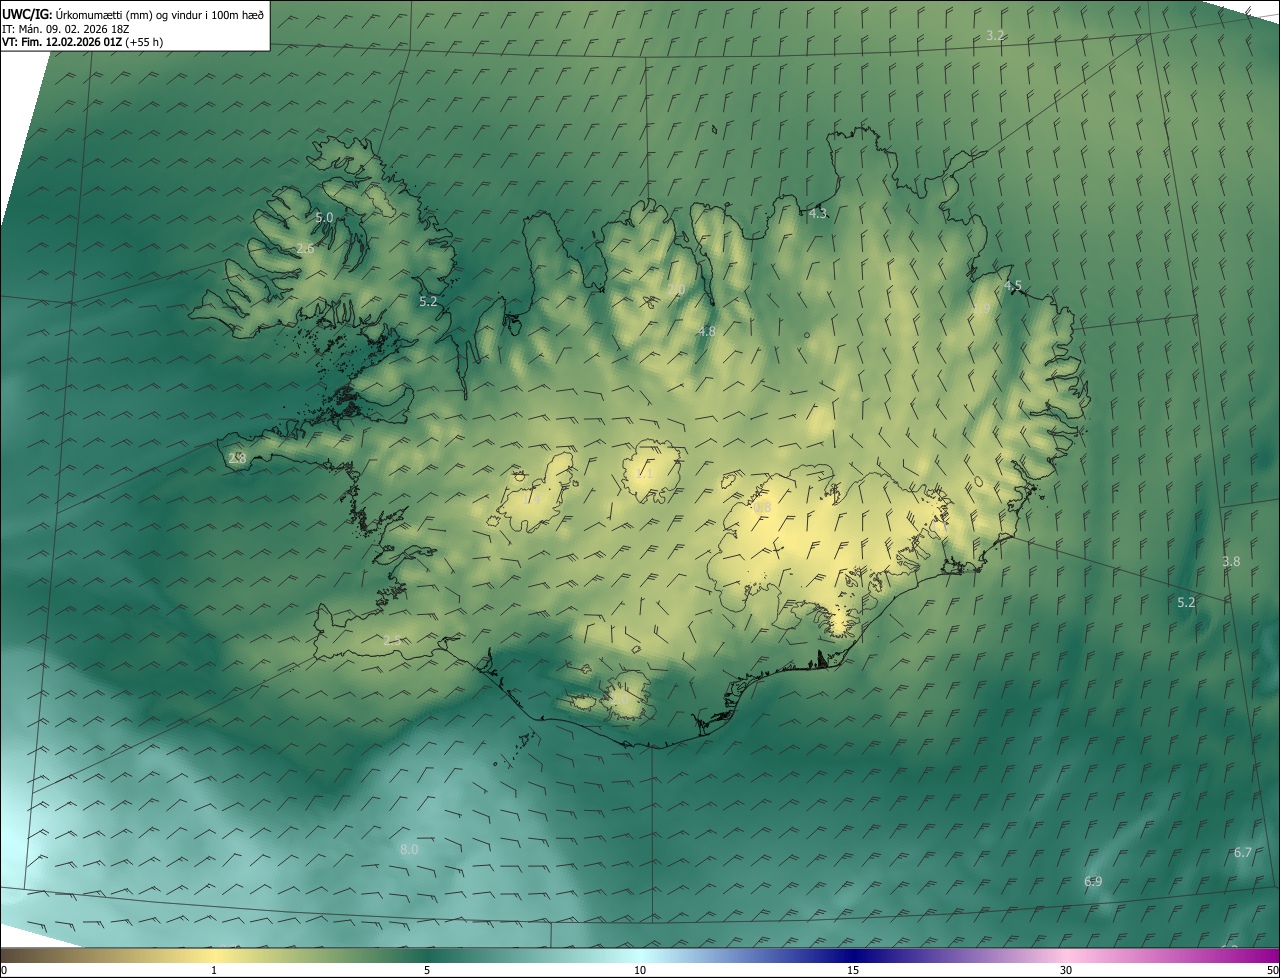Image resolution: width=1280 pixels, height=978 pixels.
Task: Click the valid time "VT: Fim. 12.02.2026 01Z (+55 h)"
Action: 83,42
